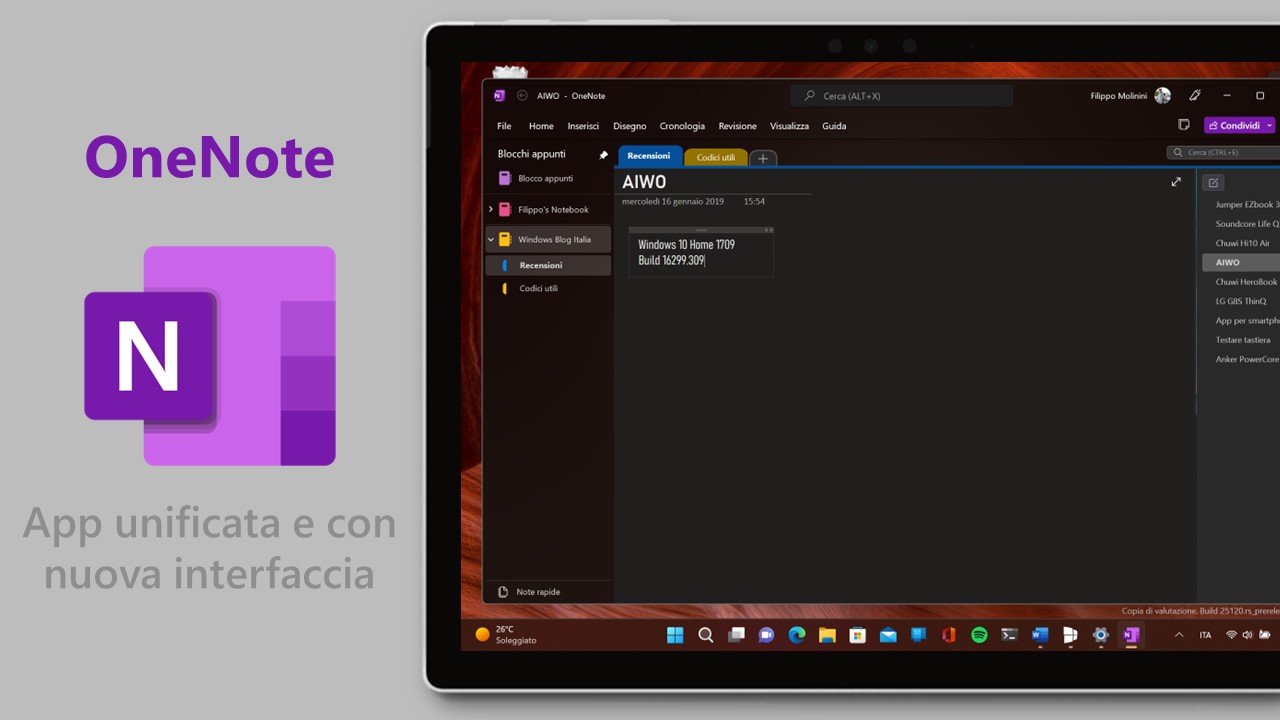Click the pen mode icon beside profile picture
This screenshot has width=1280, height=720.
(x=1194, y=96)
